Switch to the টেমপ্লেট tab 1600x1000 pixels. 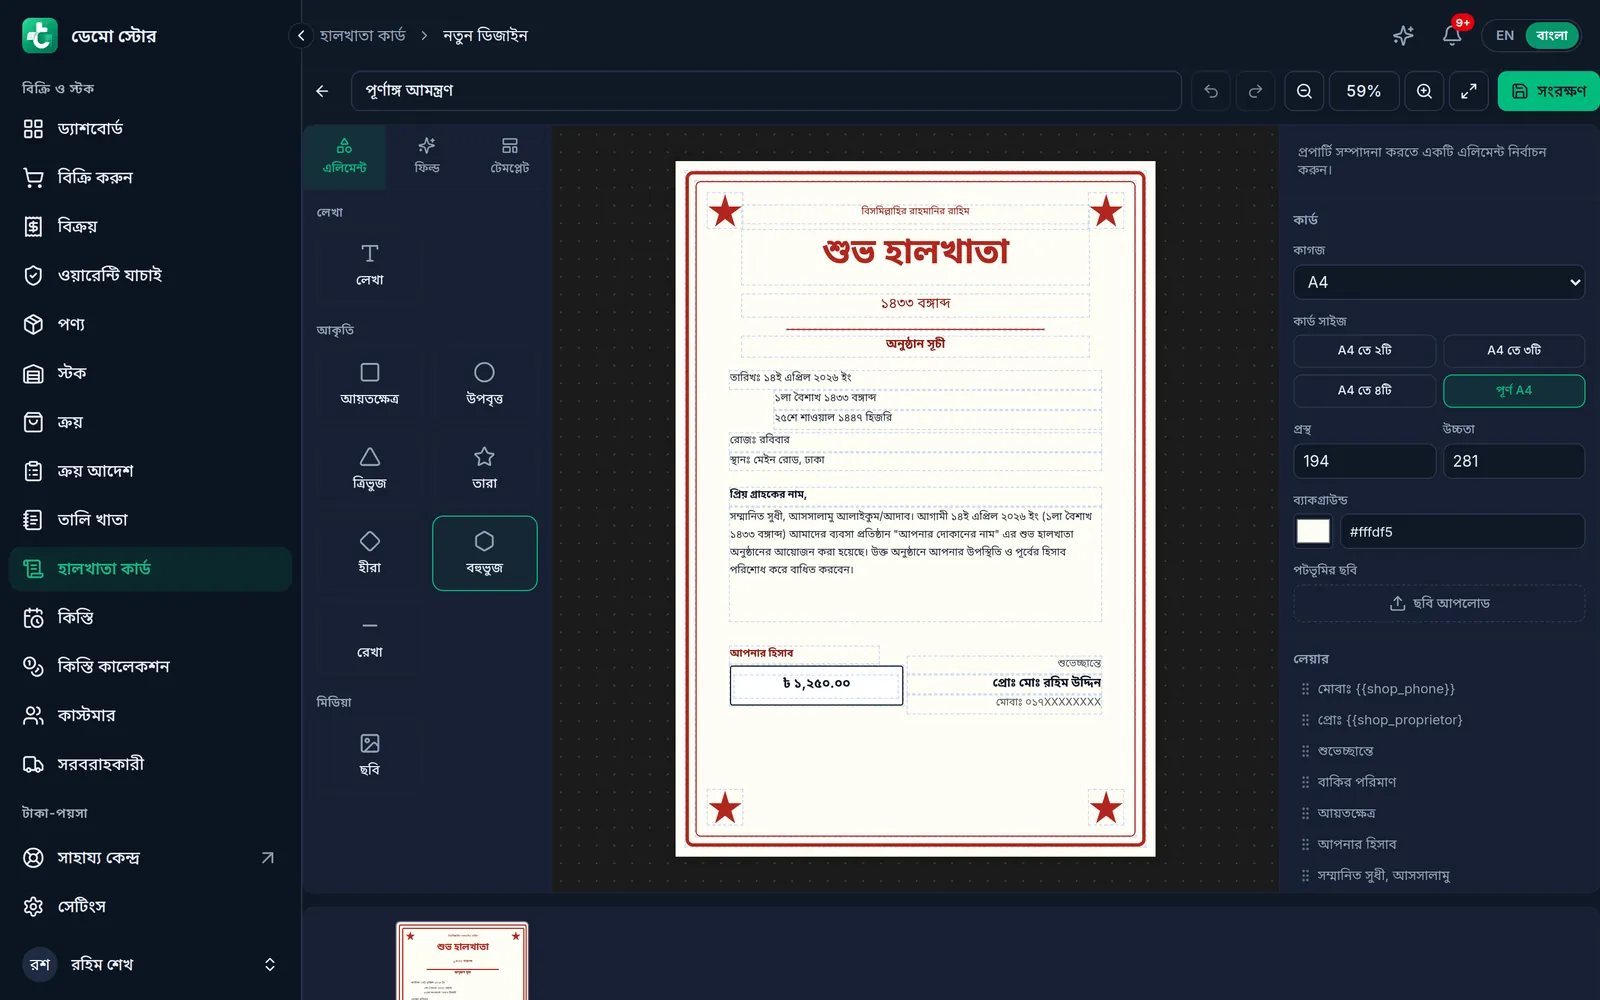510,156
